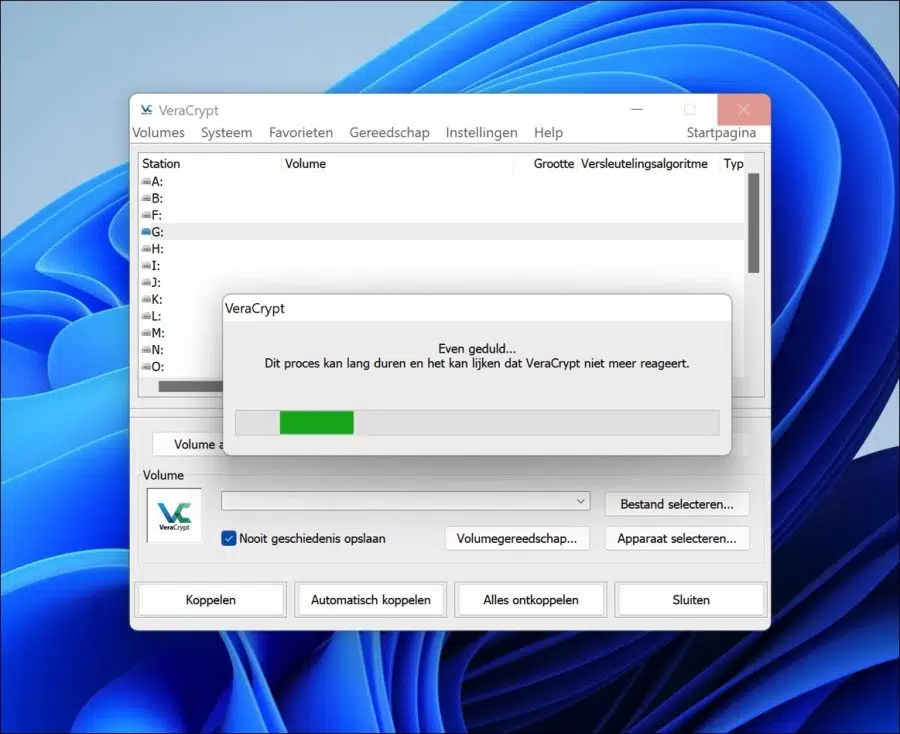The height and width of the screenshot is (734, 900).
Task: Click the Koppelen button
Action: coord(211,600)
